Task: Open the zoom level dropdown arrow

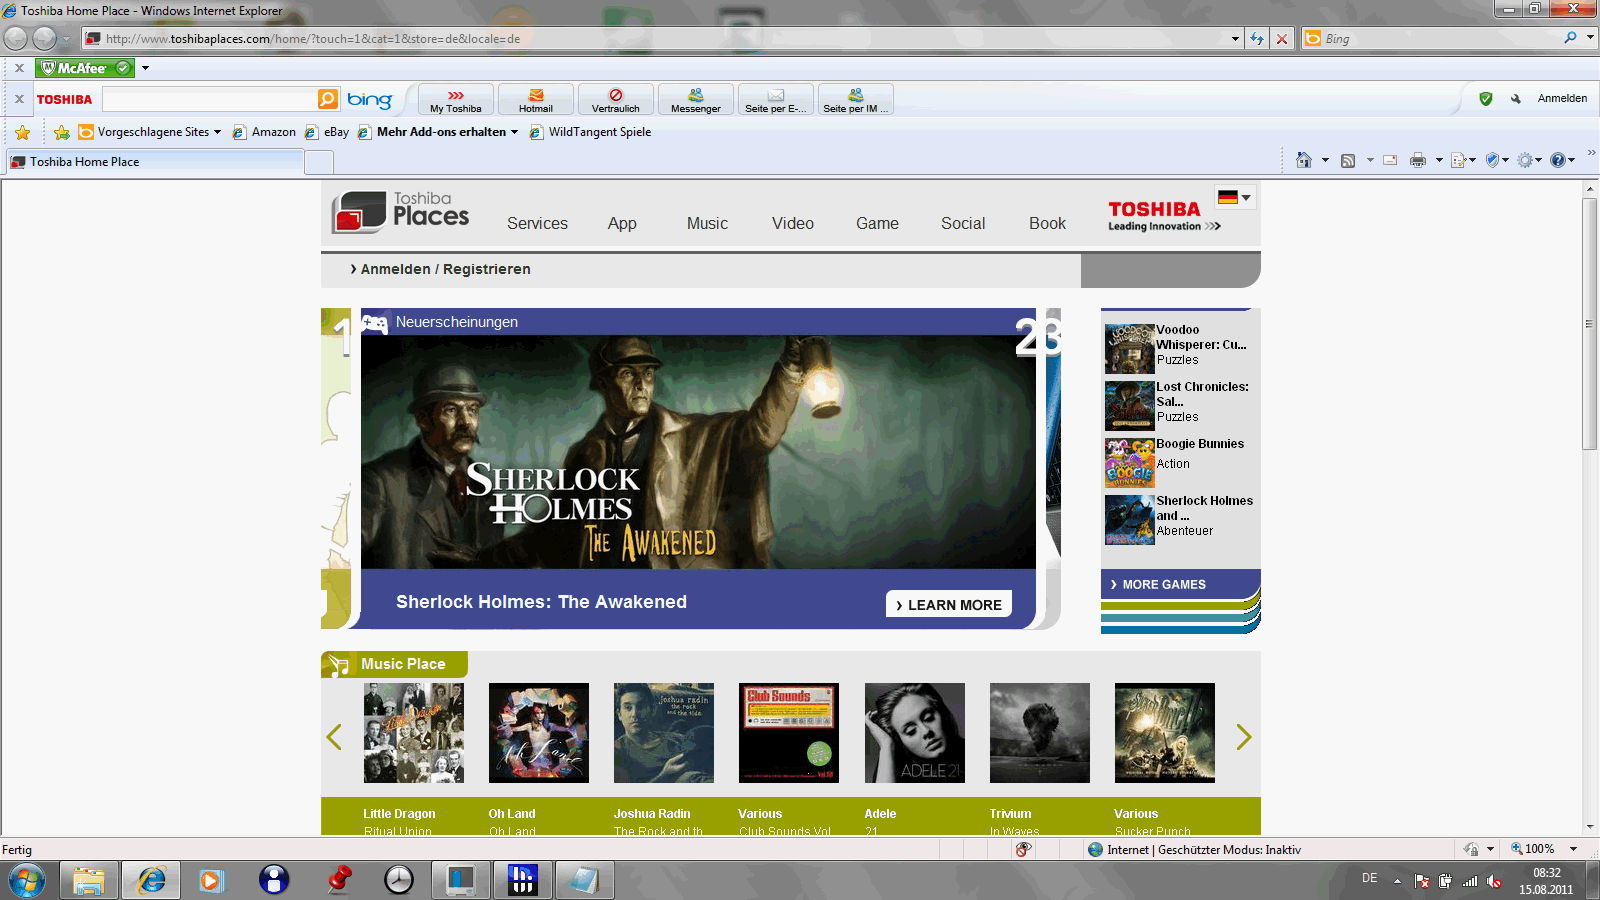Action: point(1573,849)
